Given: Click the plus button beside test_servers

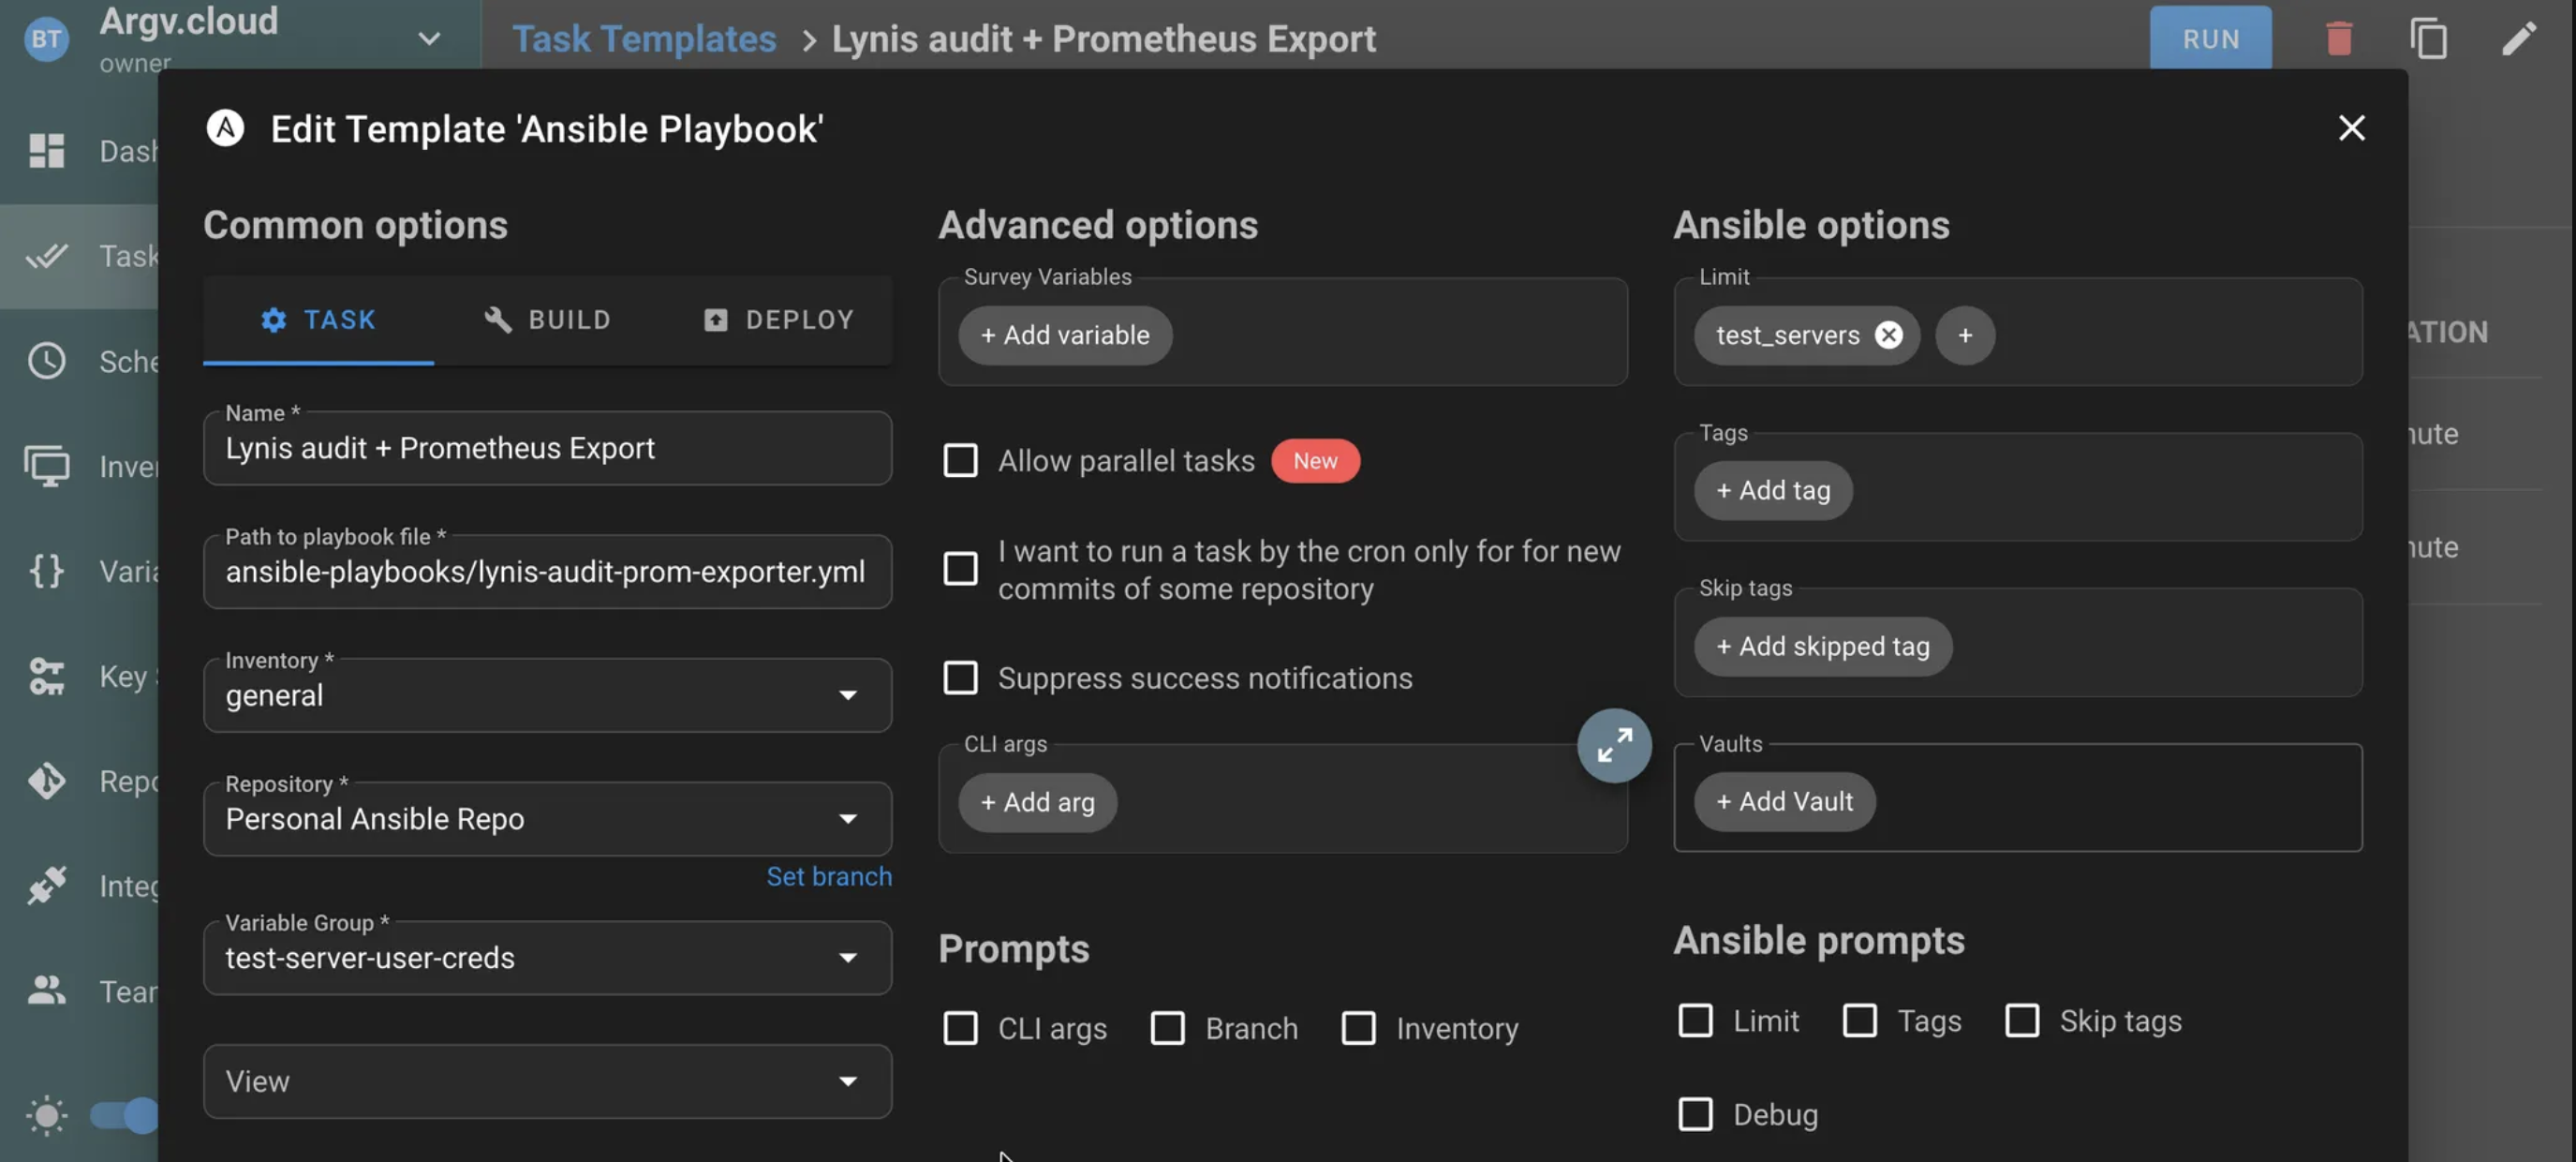Looking at the screenshot, I should [x=1964, y=335].
